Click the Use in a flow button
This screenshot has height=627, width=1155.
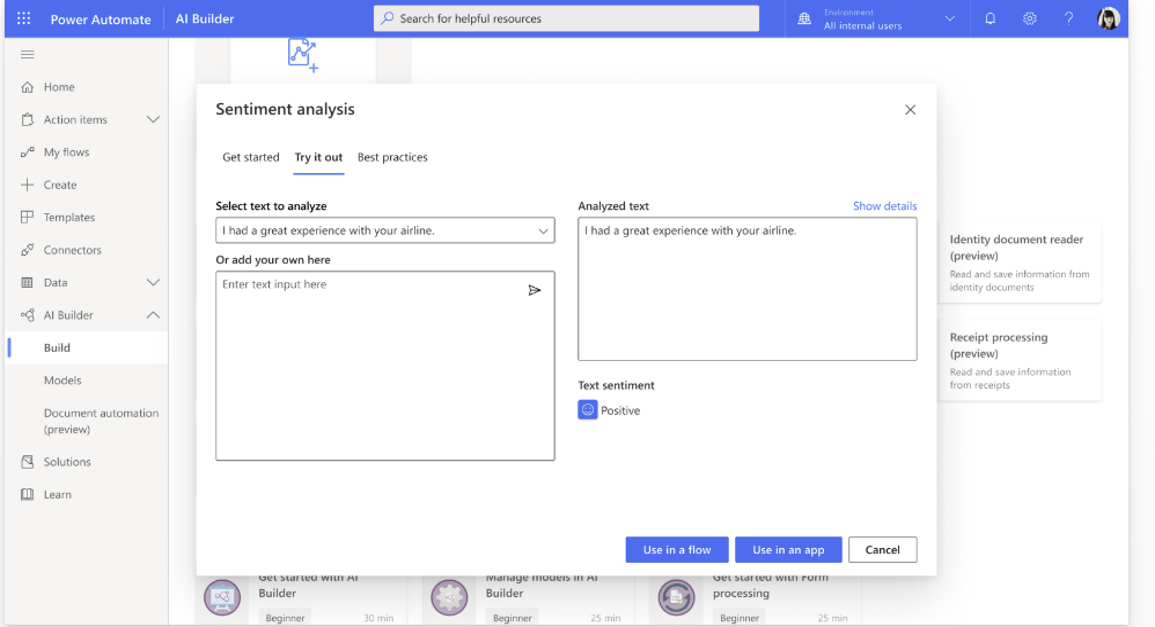tap(677, 550)
